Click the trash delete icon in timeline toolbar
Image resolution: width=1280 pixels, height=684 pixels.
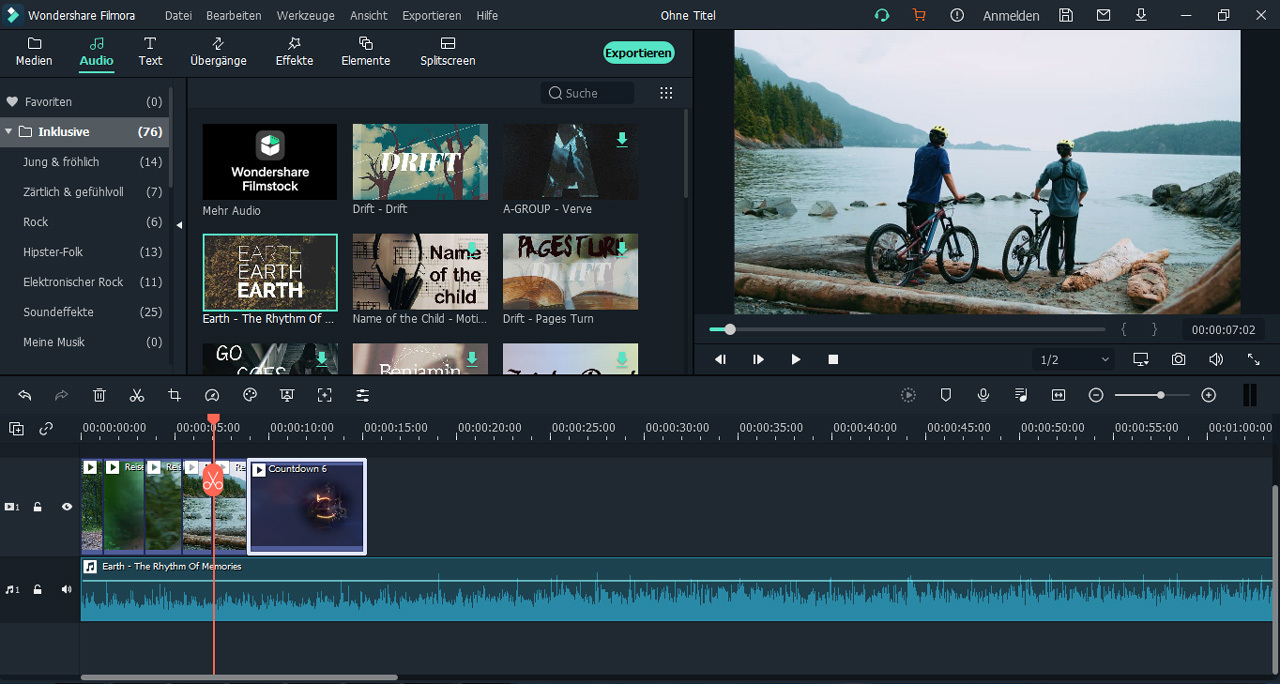(x=99, y=396)
